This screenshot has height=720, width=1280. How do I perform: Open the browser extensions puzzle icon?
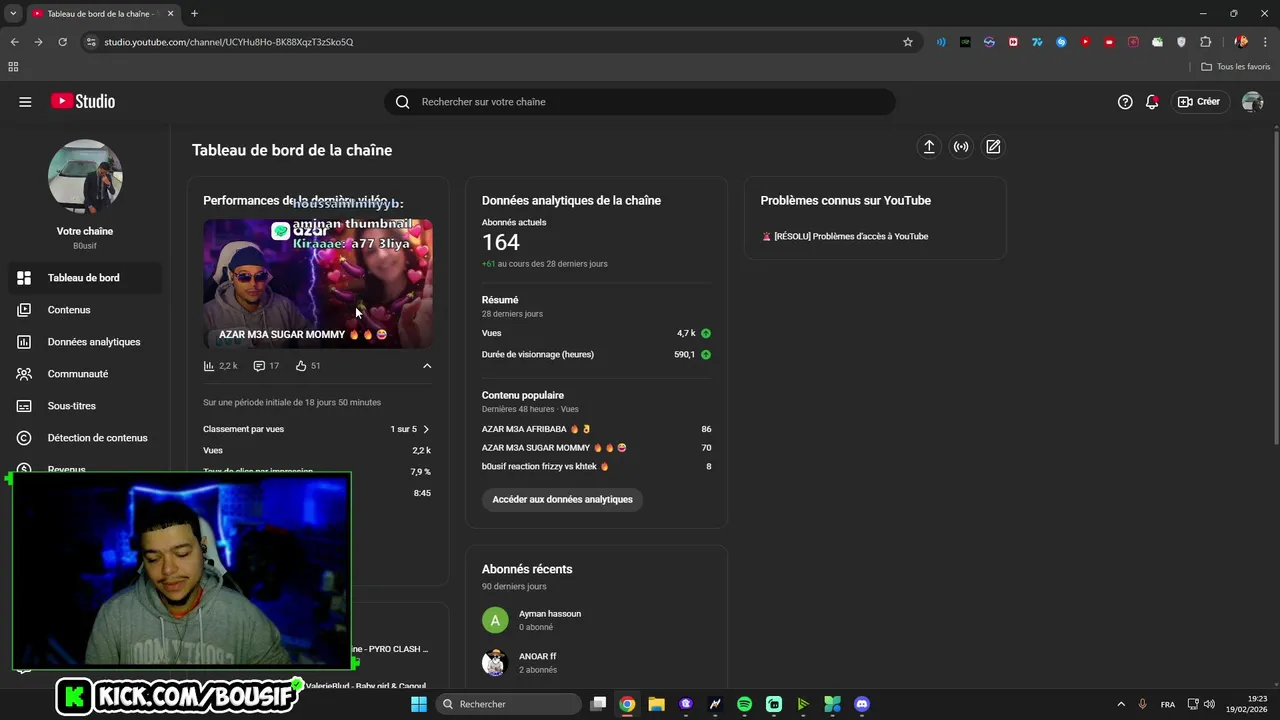point(1205,42)
